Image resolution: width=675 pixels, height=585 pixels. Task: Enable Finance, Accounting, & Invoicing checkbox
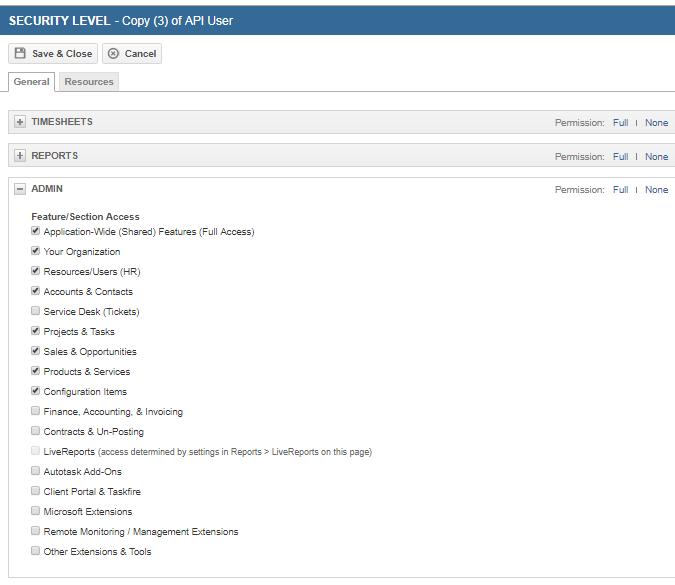point(36,411)
